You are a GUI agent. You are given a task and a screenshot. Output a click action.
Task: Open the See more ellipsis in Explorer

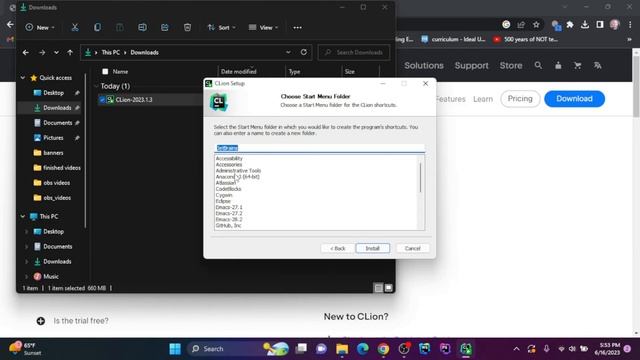[298, 27]
